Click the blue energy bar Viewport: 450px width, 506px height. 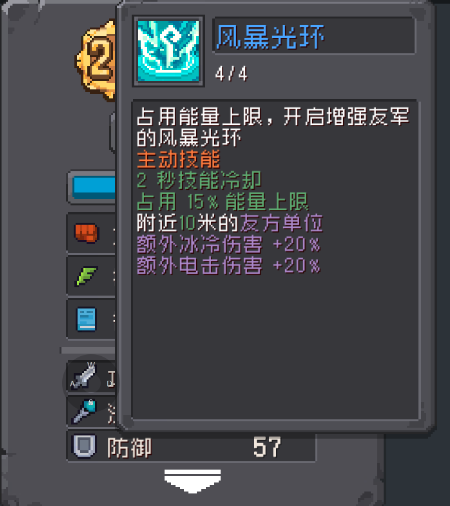(94, 186)
